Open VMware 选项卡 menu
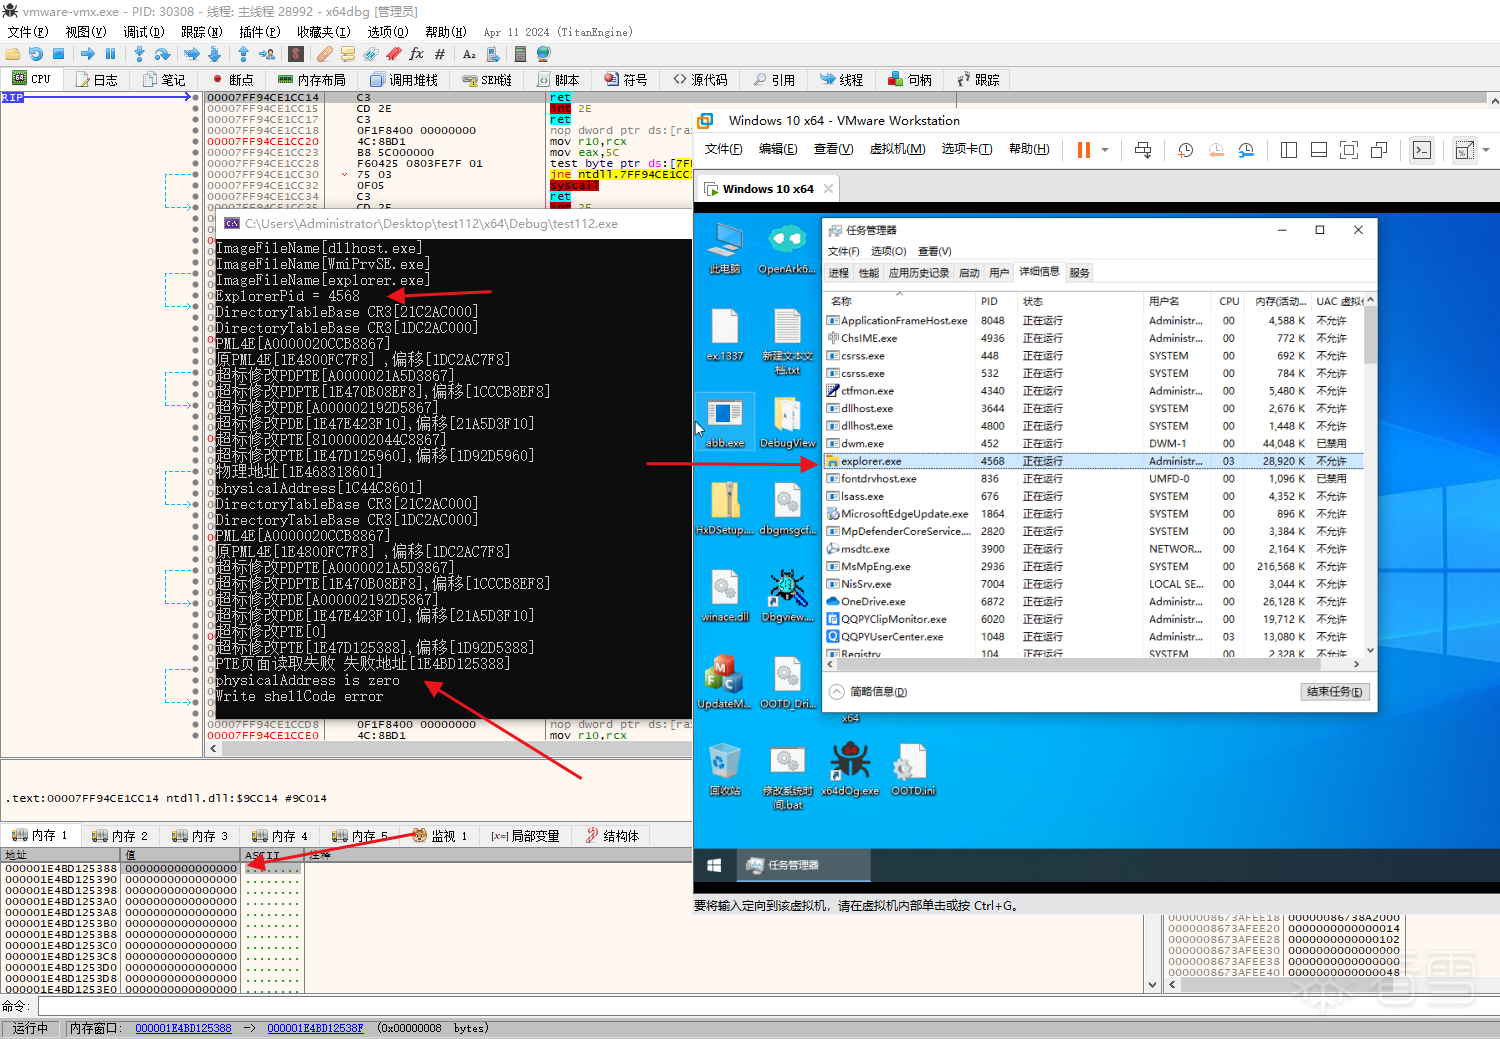Viewport: 1500px width, 1039px height. 967,149
